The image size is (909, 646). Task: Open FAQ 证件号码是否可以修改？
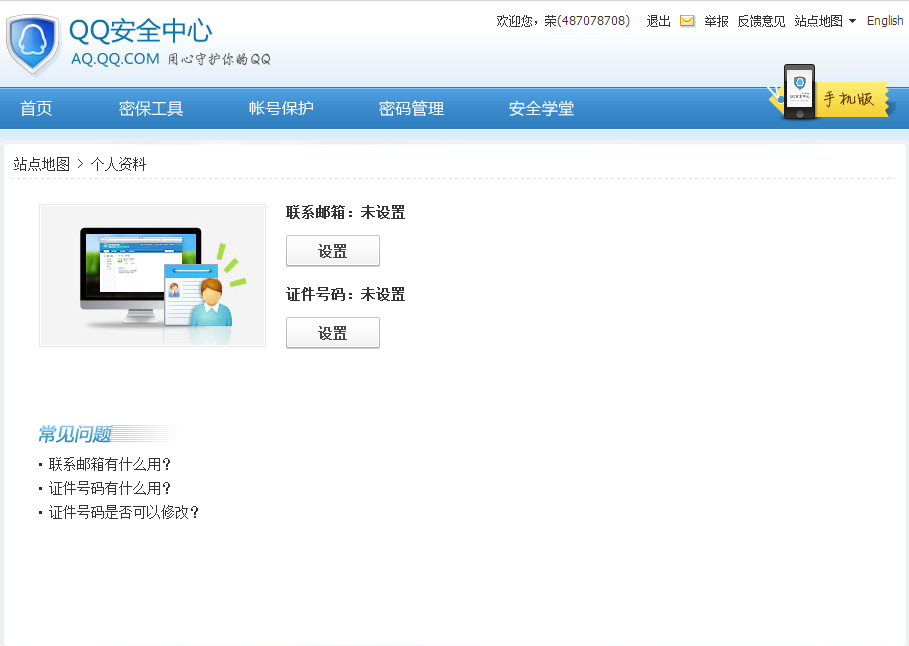[x=124, y=512]
